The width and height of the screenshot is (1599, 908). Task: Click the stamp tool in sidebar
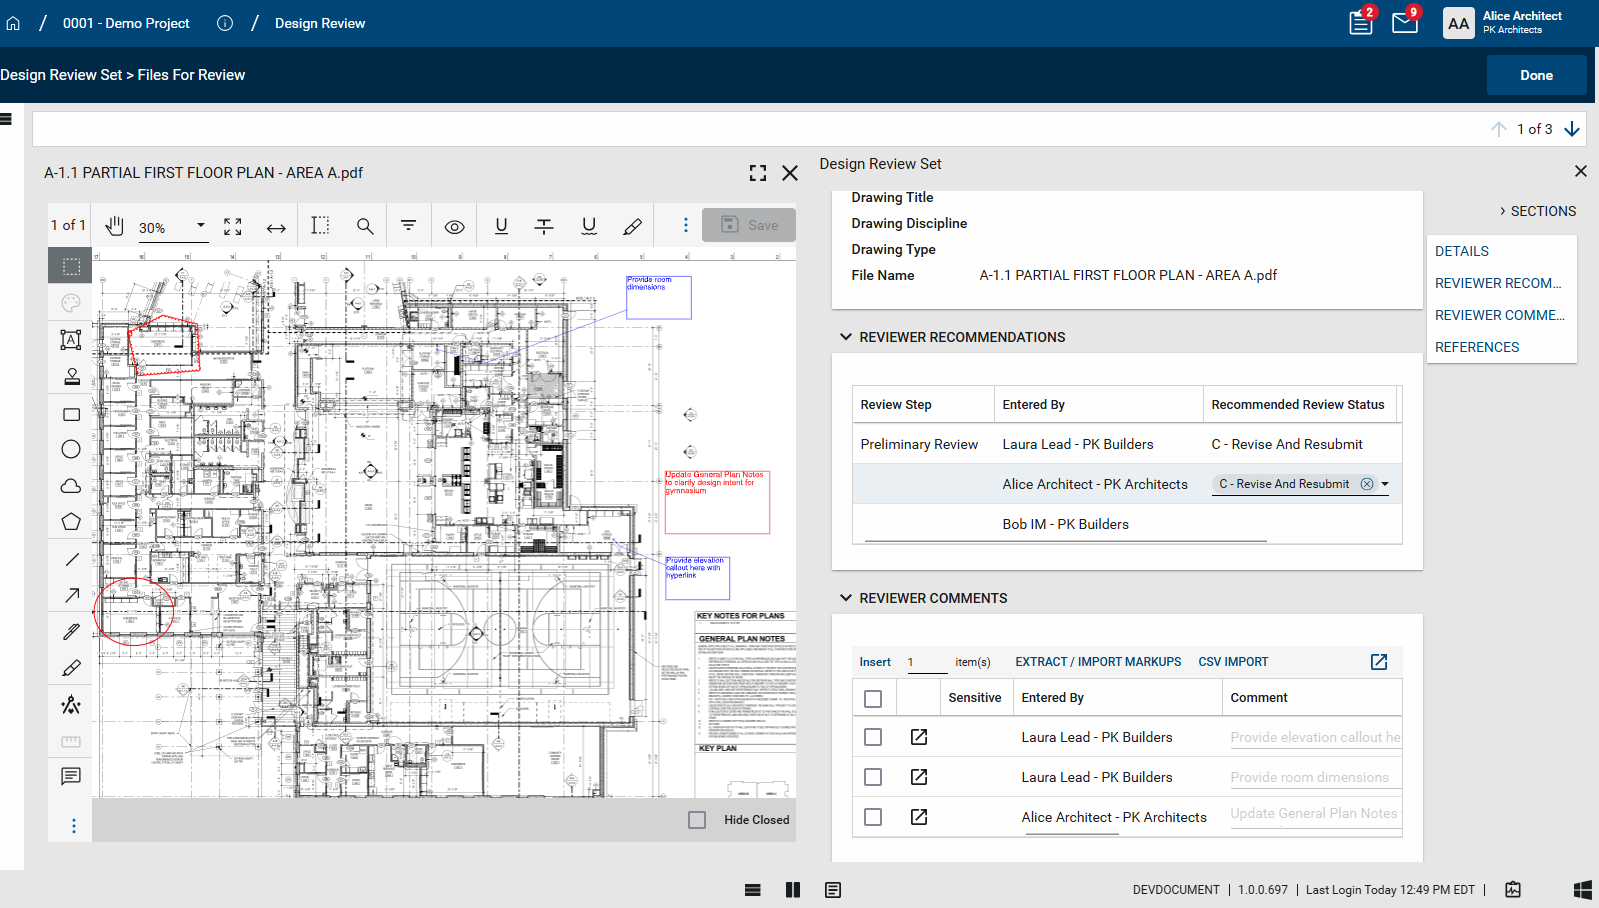click(x=71, y=377)
